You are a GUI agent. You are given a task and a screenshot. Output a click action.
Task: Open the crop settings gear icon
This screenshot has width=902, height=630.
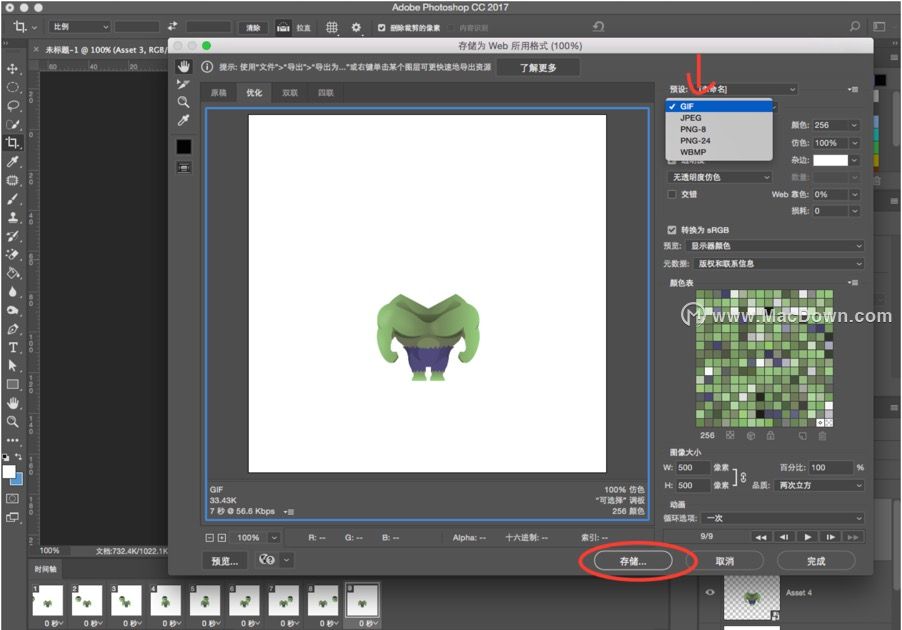click(356, 28)
